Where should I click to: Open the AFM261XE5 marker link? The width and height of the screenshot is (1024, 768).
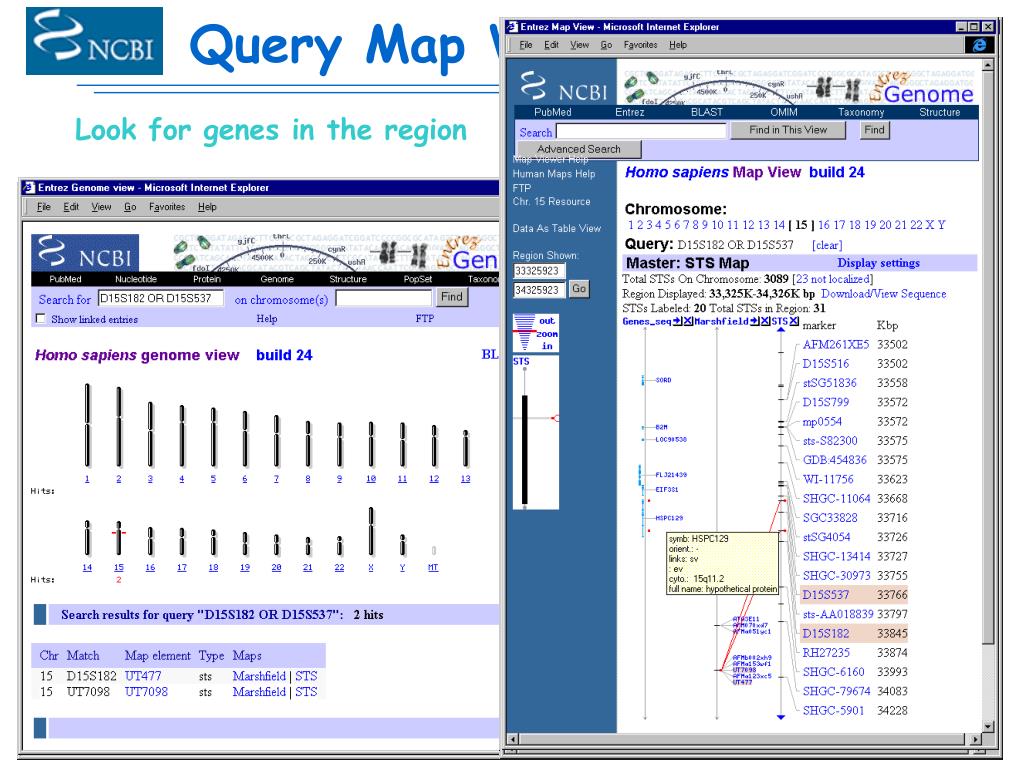click(x=836, y=345)
